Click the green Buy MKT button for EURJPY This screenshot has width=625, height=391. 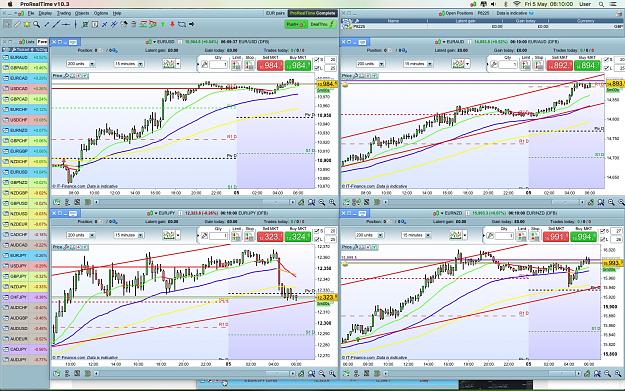point(298,237)
